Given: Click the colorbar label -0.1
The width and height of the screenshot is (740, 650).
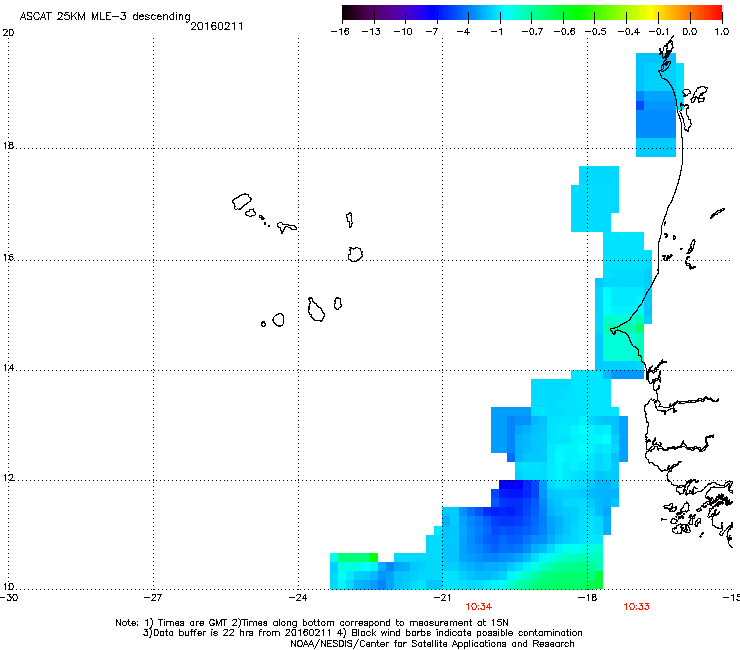Looking at the screenshot, I should click(x=659, y=32).
